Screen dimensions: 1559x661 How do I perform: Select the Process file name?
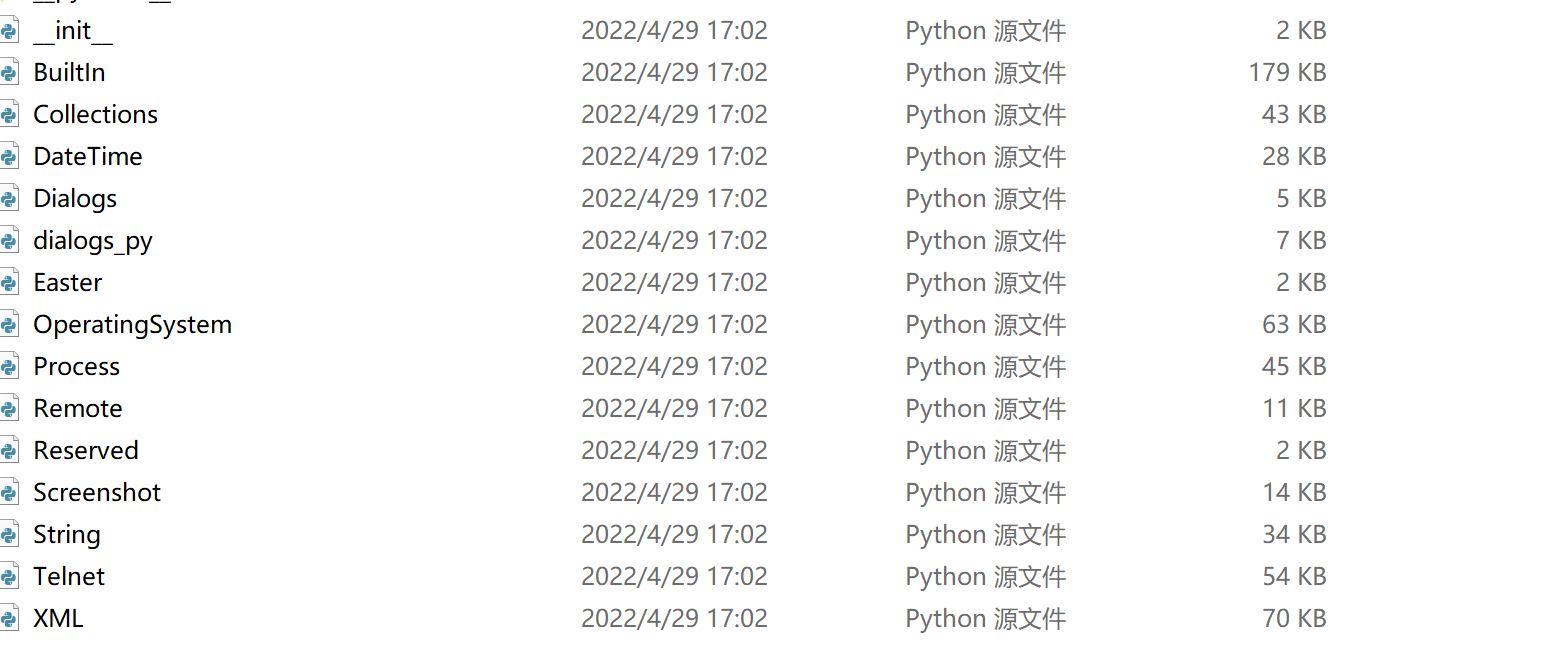click(77, 367)
